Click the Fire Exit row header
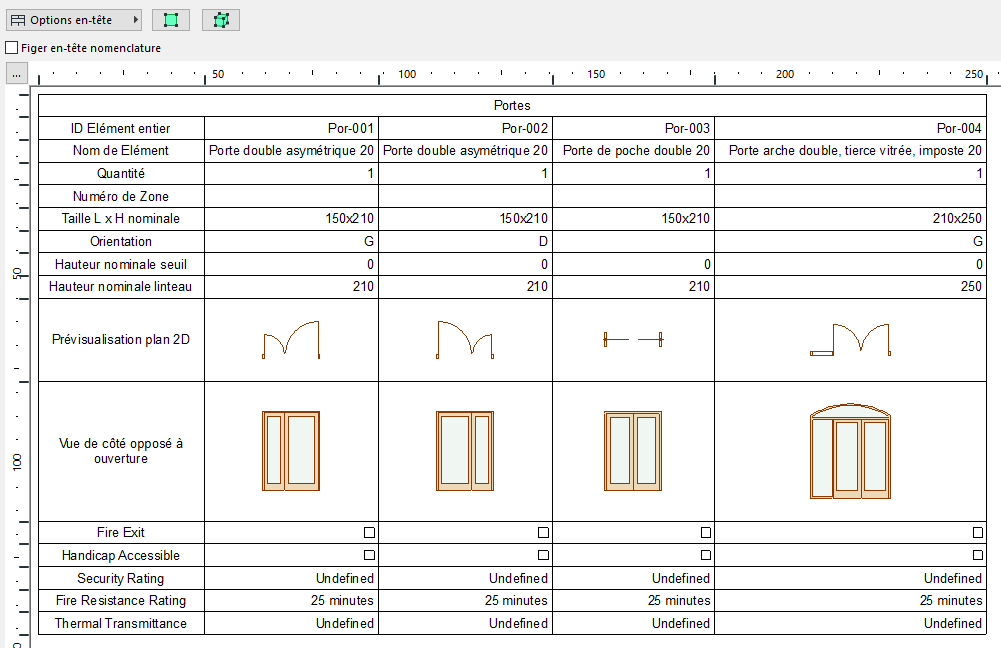 [121, 532]
